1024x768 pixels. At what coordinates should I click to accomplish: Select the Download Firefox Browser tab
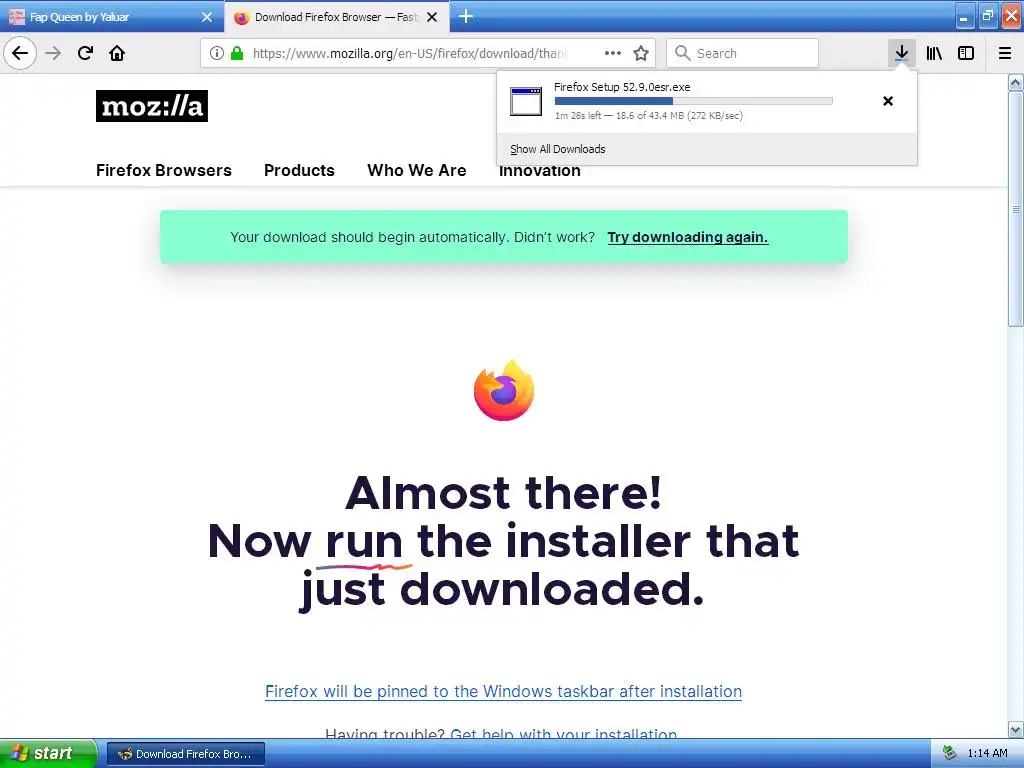coord(336,16)
